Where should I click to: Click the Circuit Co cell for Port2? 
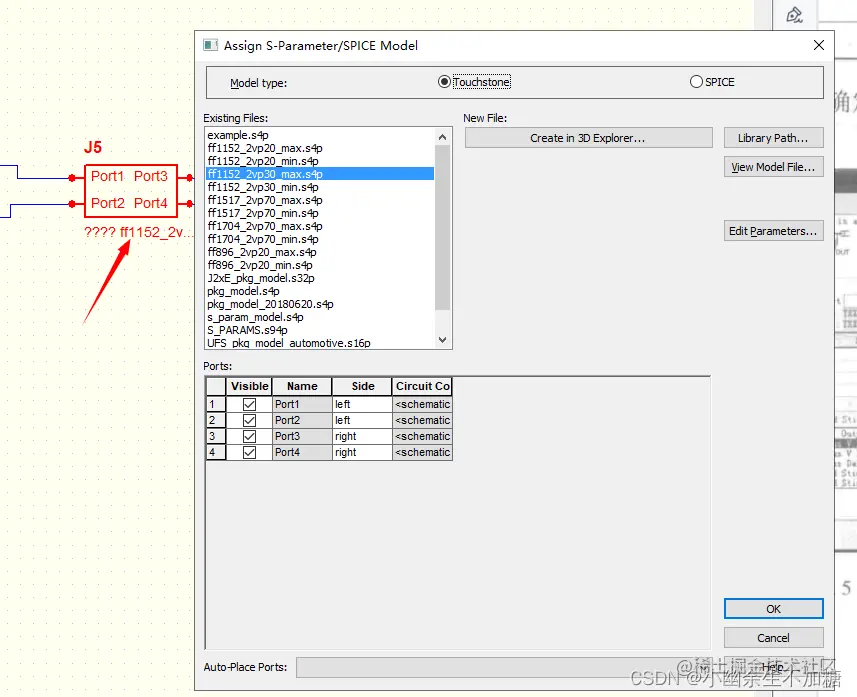422,420
